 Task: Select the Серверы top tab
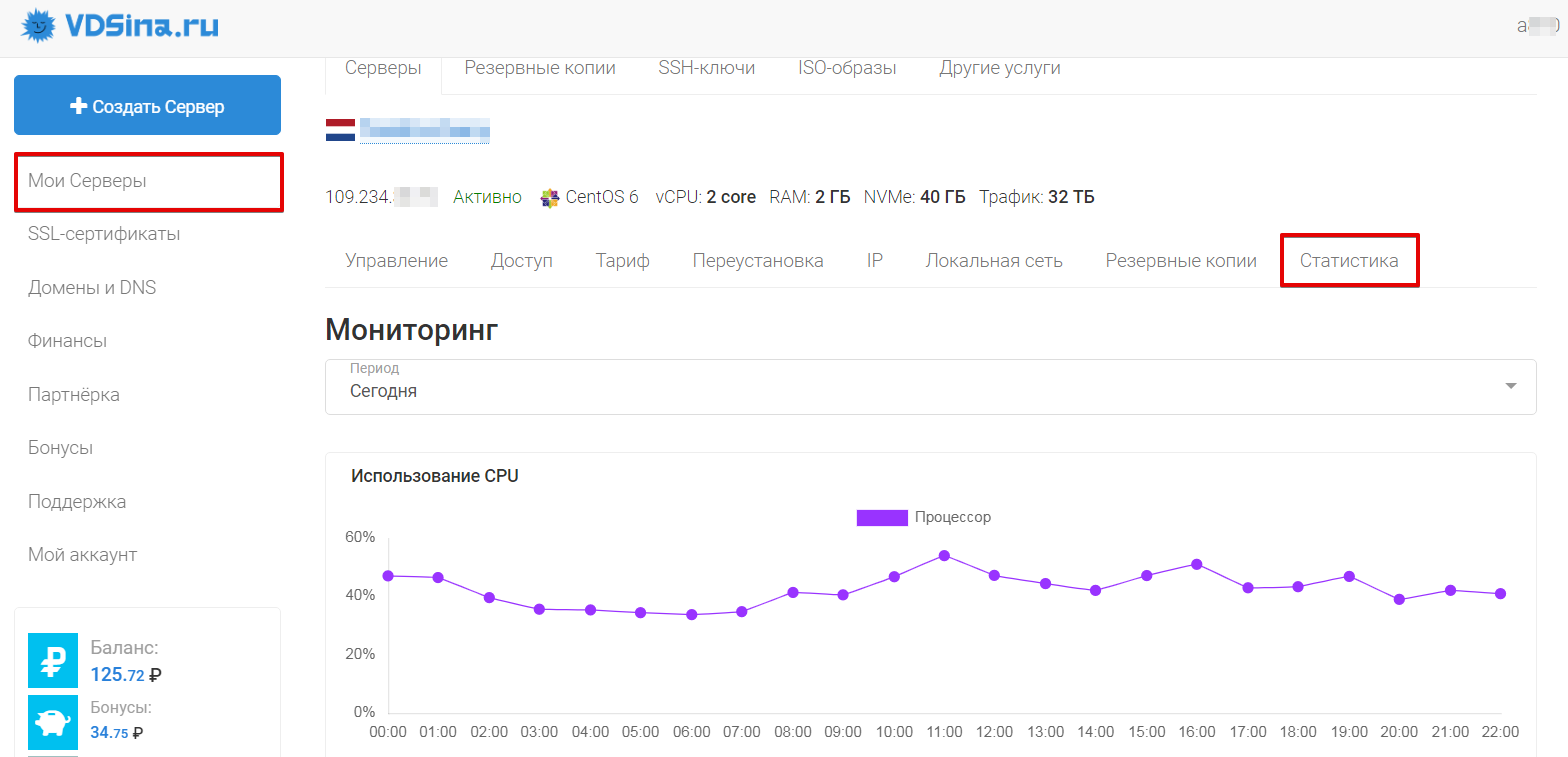(383, 69)
